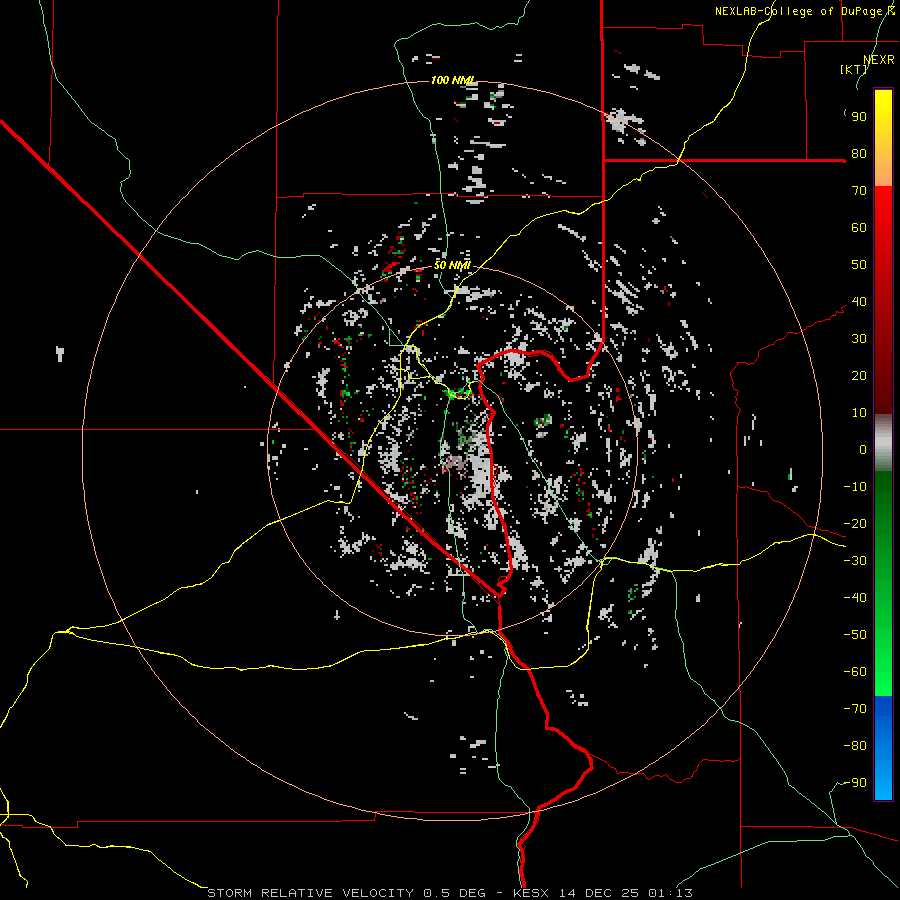
Task: Click the yellow top segment of velocity colorbar
Action: coord(883,138)
